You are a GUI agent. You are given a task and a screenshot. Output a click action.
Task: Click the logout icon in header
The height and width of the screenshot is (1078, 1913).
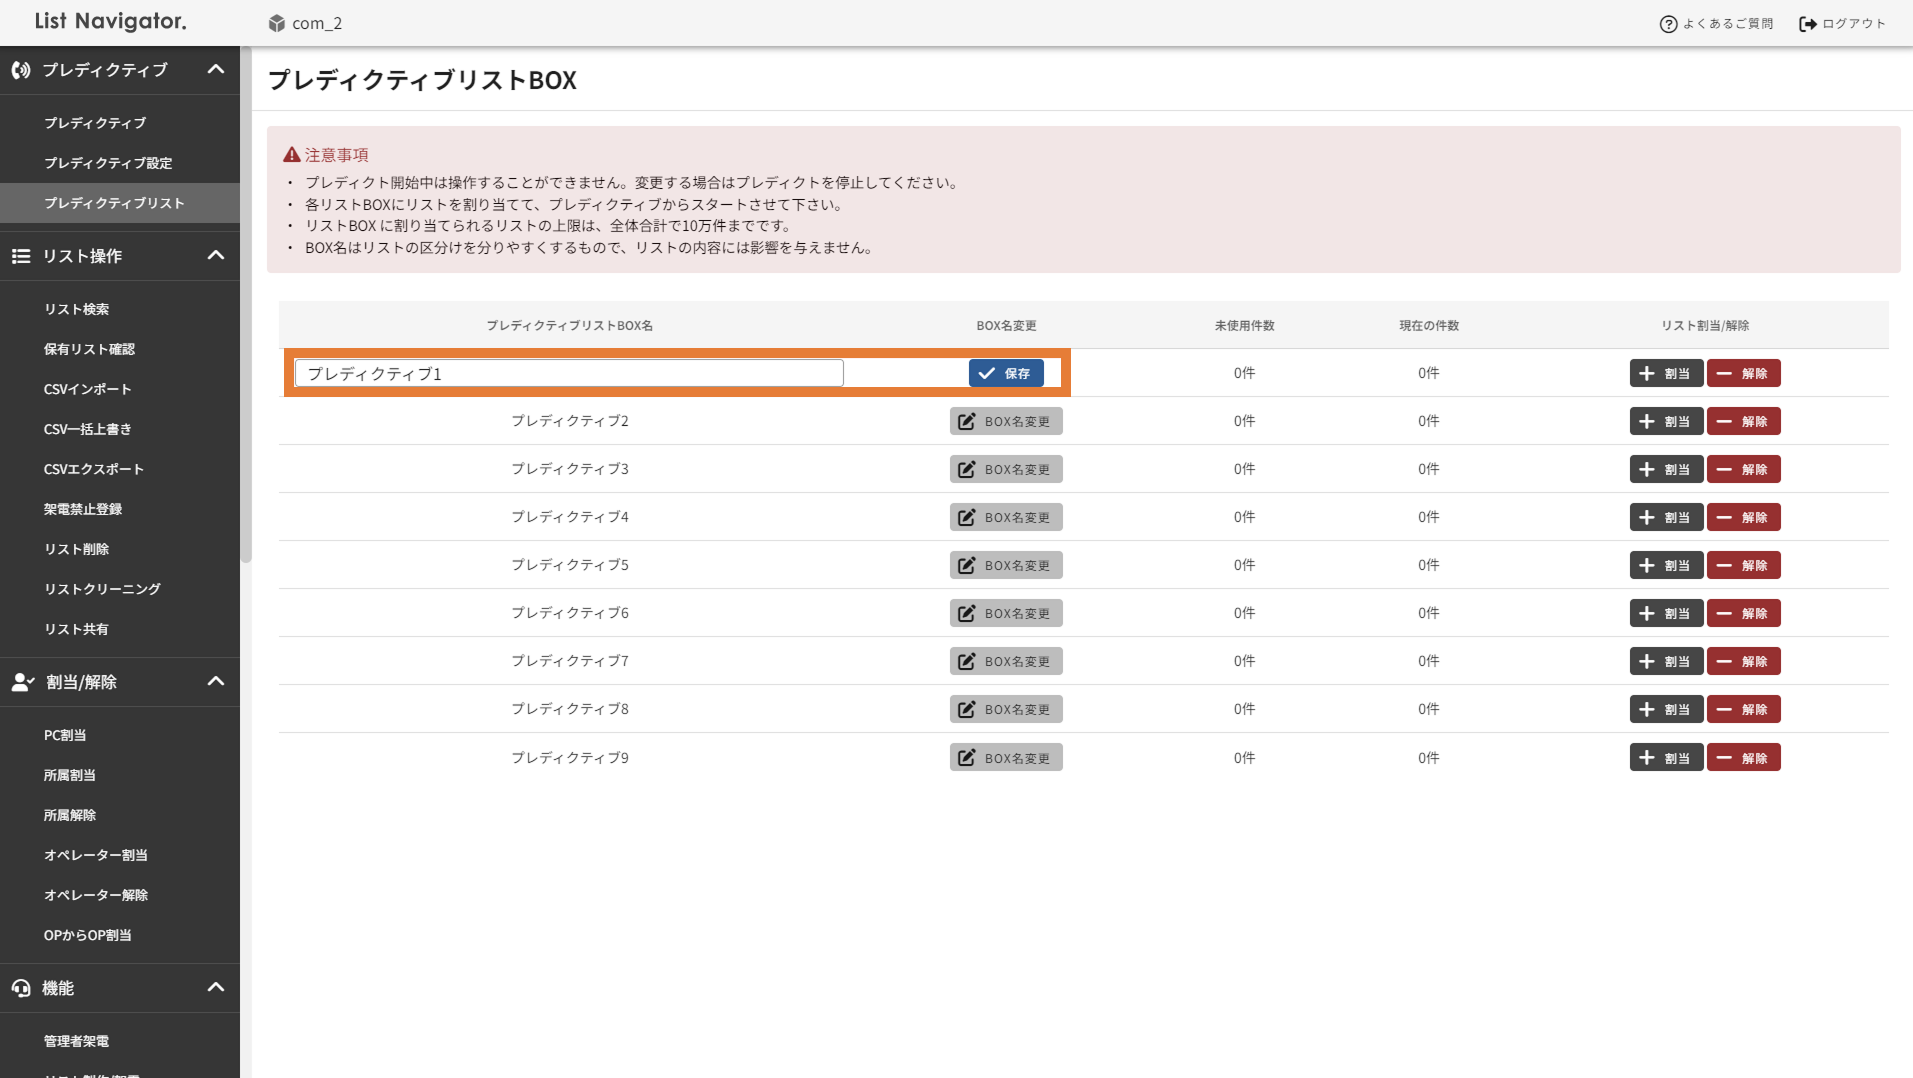pos(1807,24)
